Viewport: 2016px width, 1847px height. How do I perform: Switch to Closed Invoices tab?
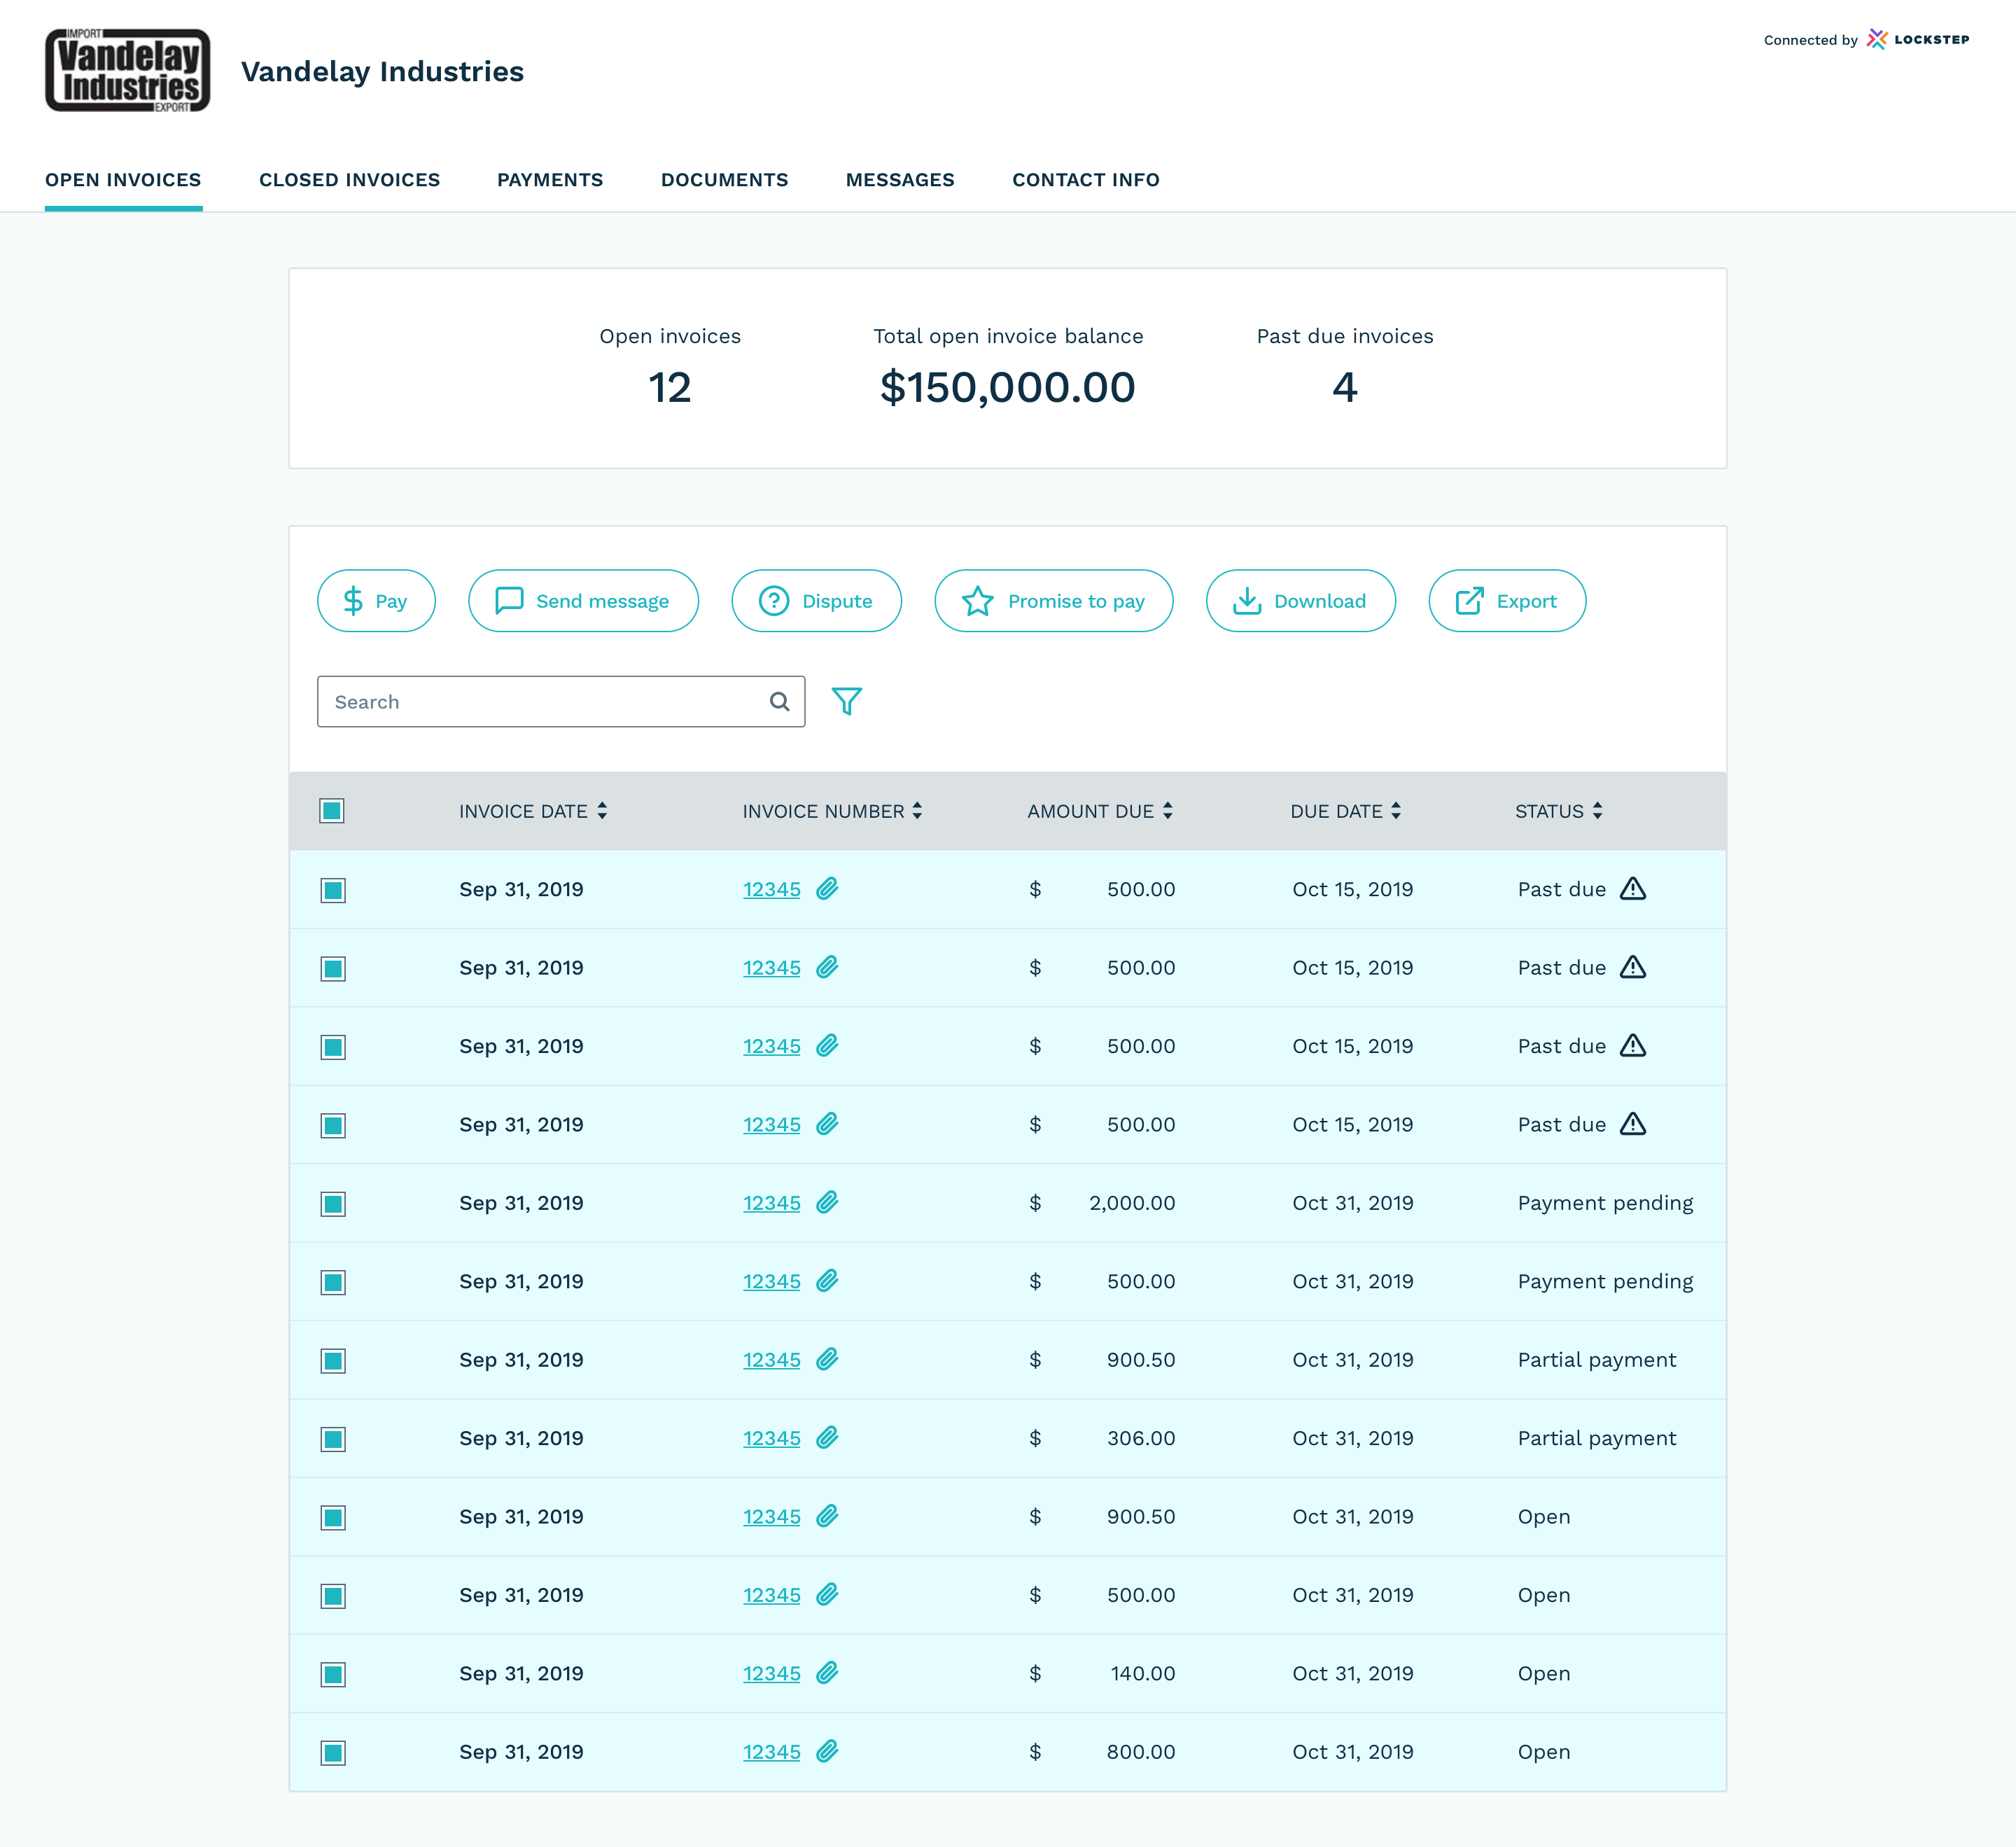(348, 179)
